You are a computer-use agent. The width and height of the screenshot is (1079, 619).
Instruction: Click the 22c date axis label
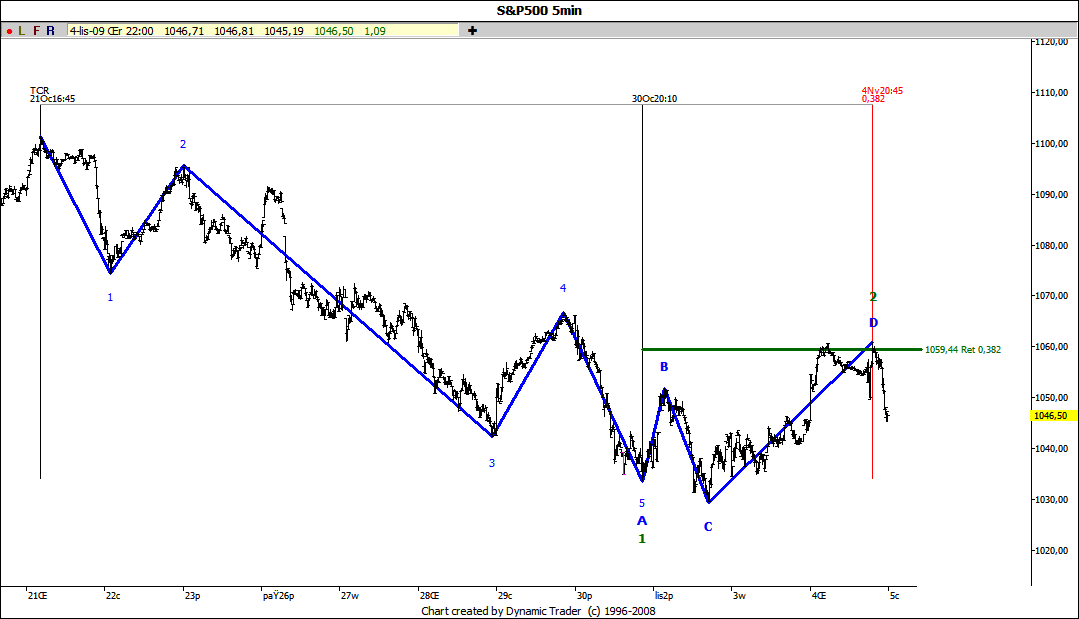point(113,596)
